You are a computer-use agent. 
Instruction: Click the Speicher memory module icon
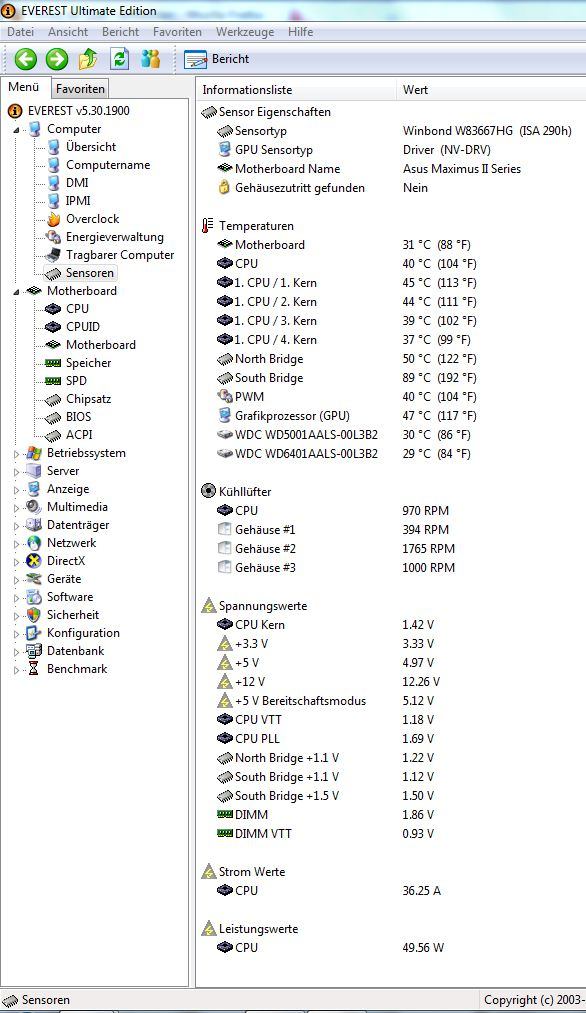click(x=54, y=363)
